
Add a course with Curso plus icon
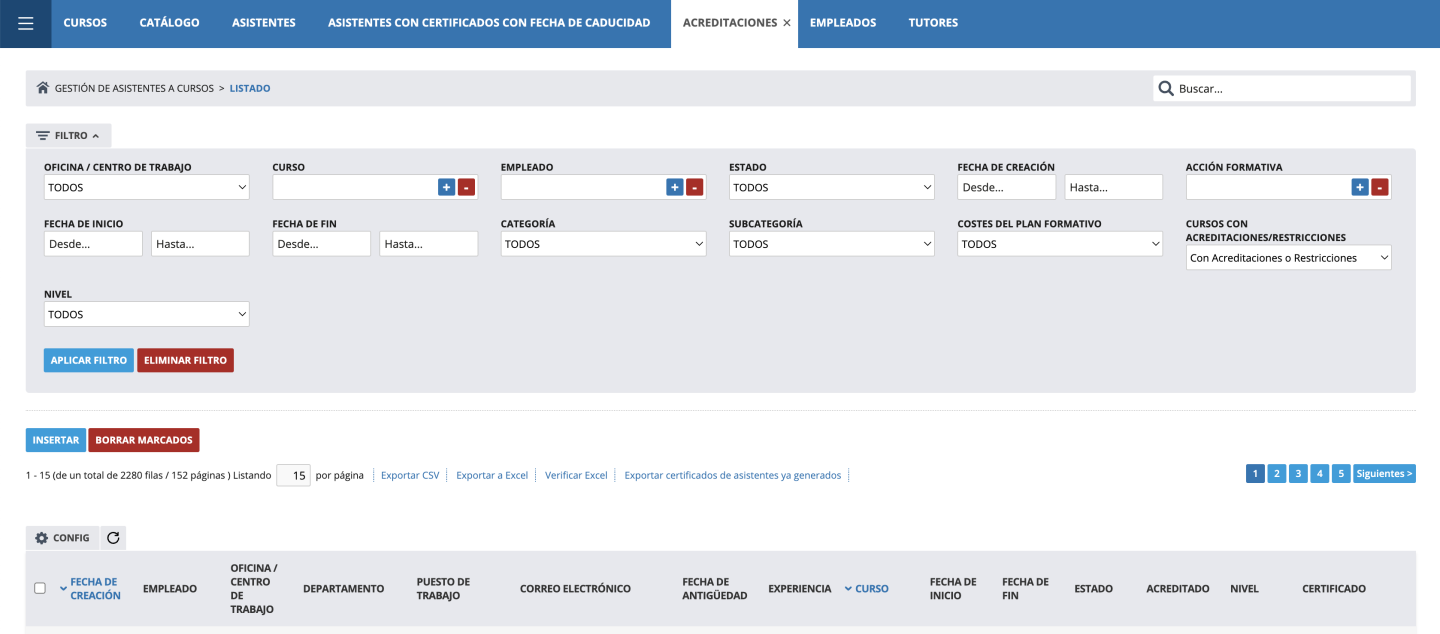pos(446,187)
